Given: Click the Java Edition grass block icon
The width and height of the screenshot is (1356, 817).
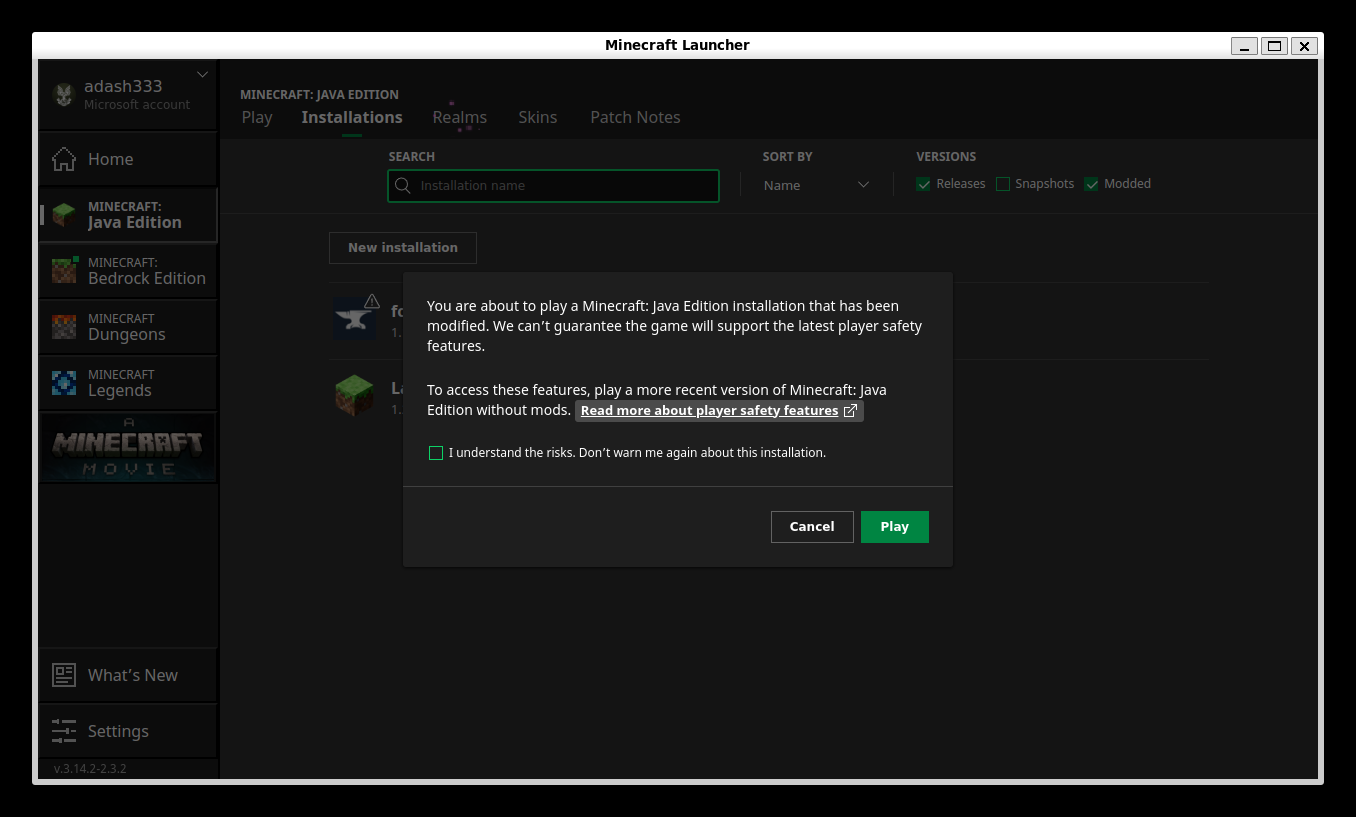Looking at the screenshot, I should (x=64, y=215).
